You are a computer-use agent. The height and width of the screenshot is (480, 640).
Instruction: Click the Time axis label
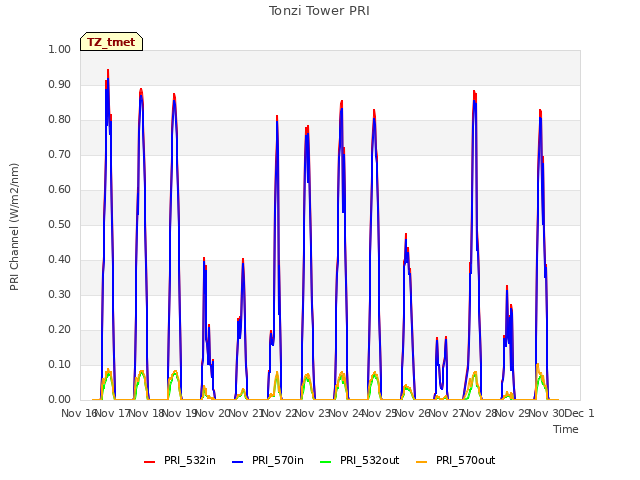pos(566,429)
